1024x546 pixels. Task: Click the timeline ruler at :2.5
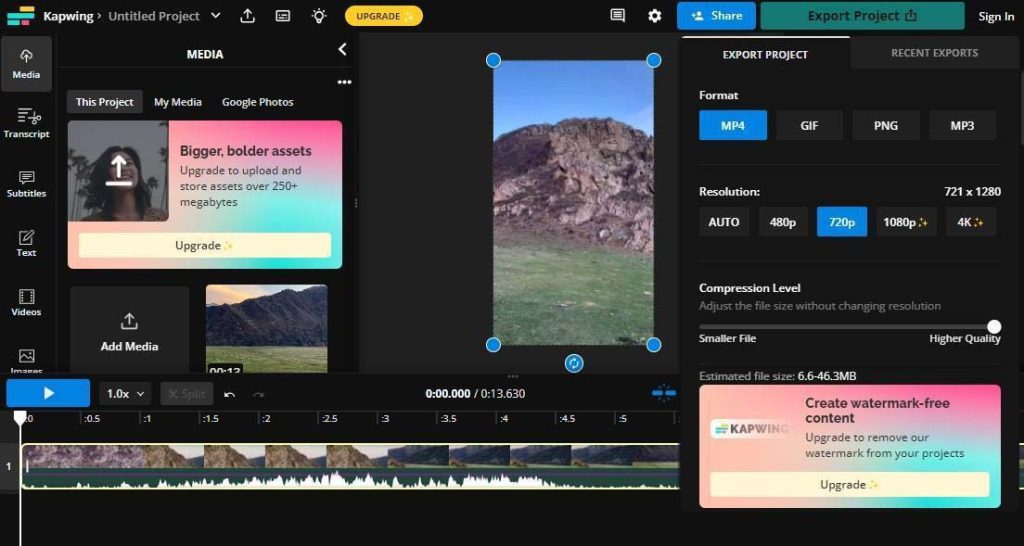tap(330, 419)
